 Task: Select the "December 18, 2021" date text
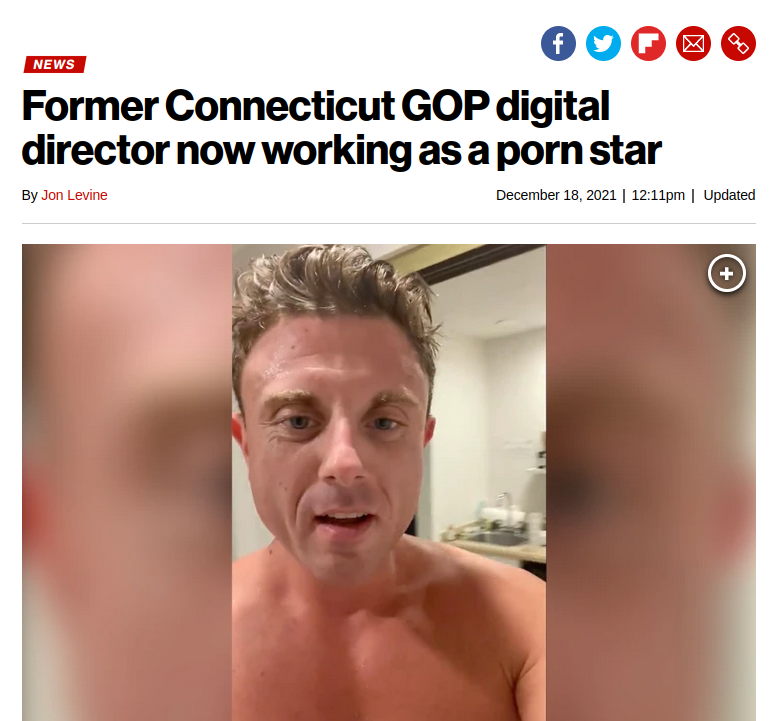(x=556, y=195)
